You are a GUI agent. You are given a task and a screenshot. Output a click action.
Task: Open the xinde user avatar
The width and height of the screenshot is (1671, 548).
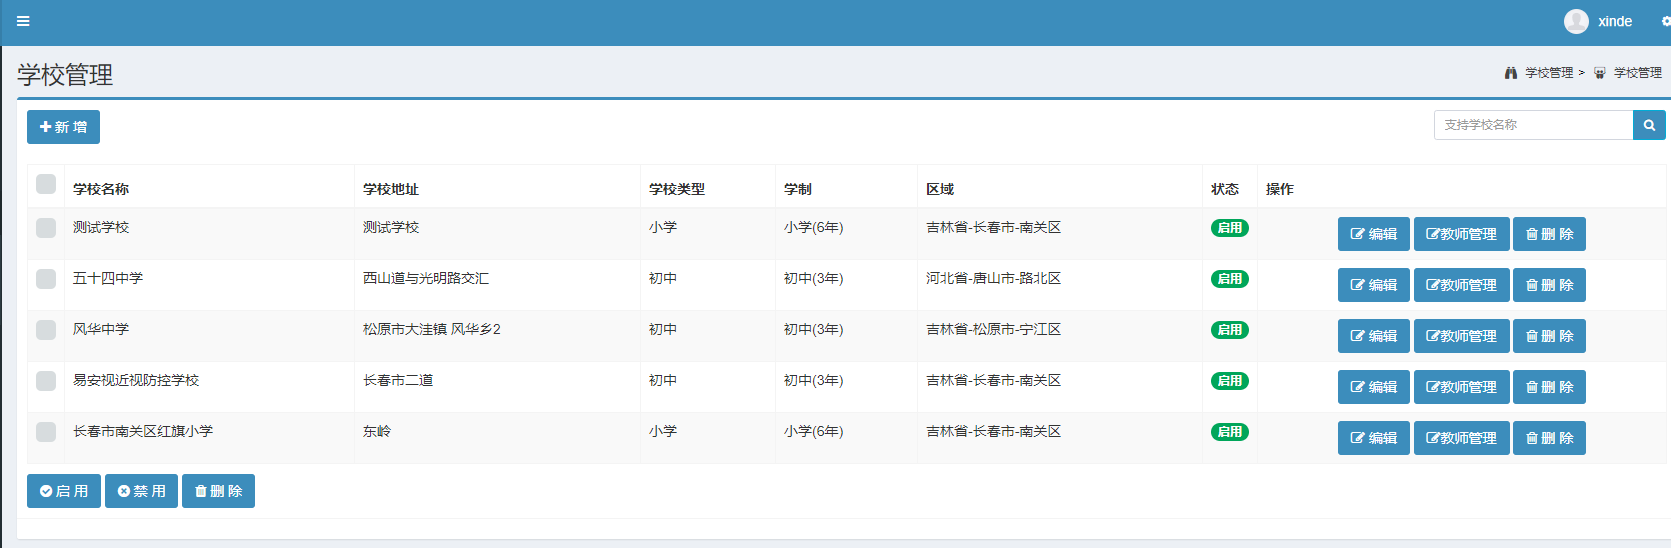pyautogui.click(x=1576, y=21)
